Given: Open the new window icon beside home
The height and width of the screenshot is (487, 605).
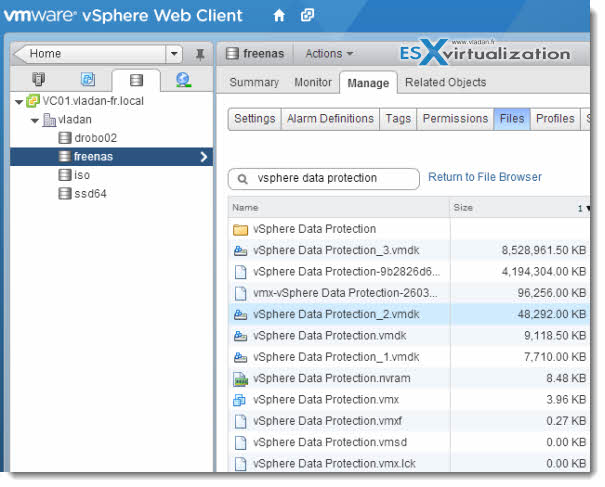Looking at the screenshot, I should tap(307, 15).
